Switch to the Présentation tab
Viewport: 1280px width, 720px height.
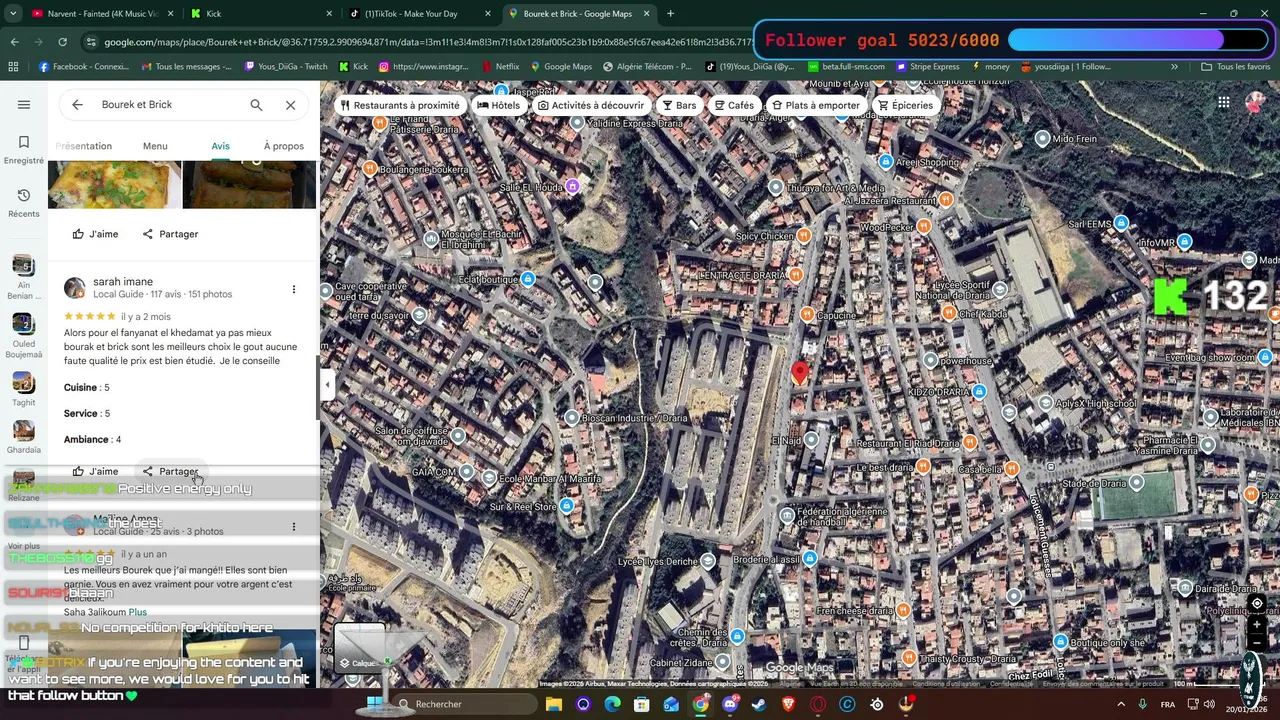tap(84, 146)
